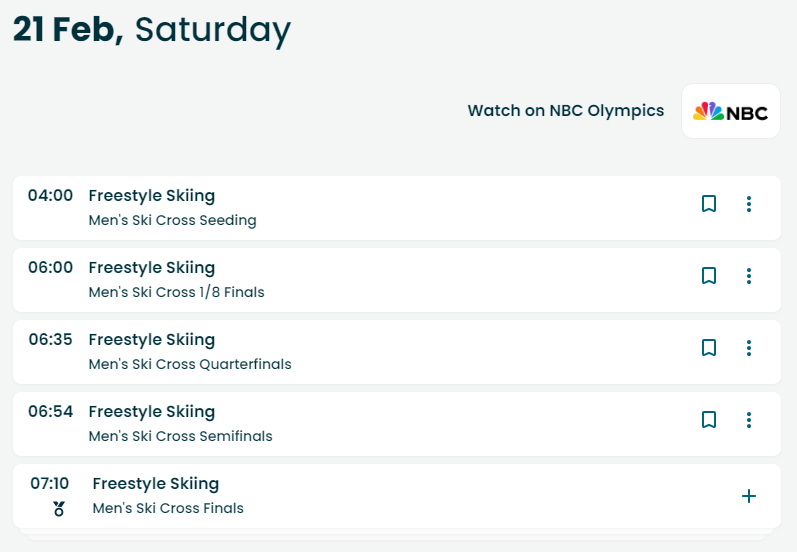Bookmark the Men's Ski Cross Quarterfinals event
797x552 pixels.
click(x=709, y=348)
